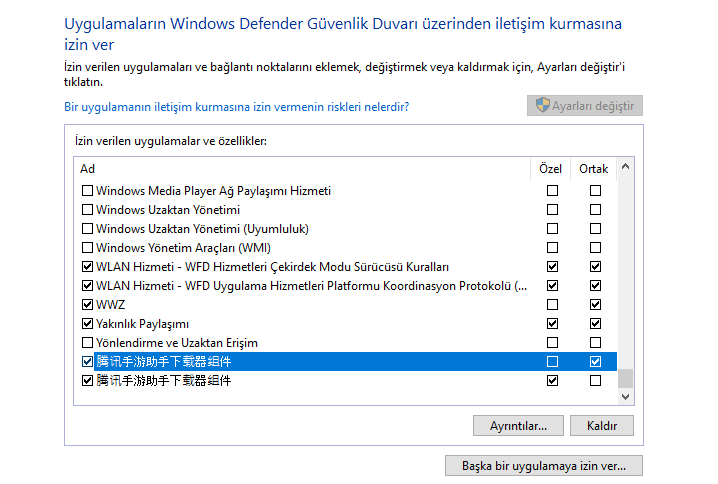The width and height of the screenshot is (718, 484).
Task: Toggle Özel checkbox for WWZ row
Action: 553,305
